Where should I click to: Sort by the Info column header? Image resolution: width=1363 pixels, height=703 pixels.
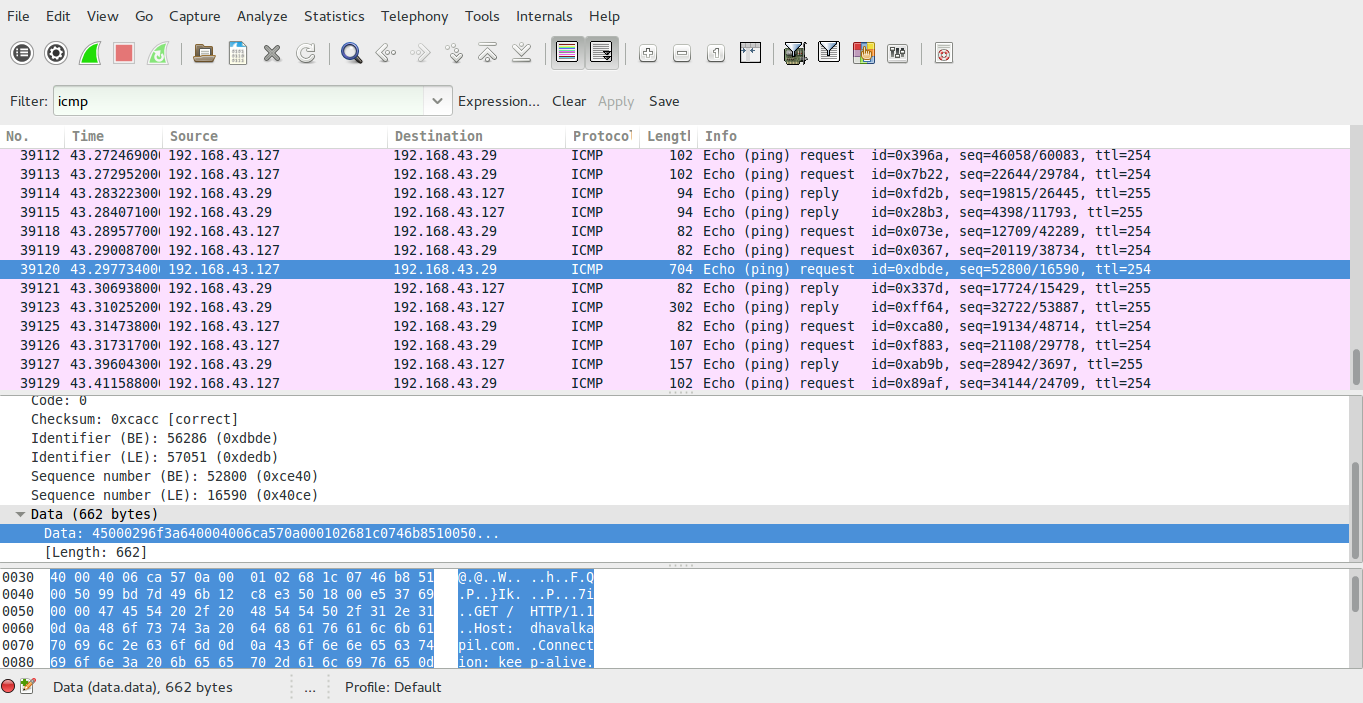pyautogui.click(x=1024, y=136)
